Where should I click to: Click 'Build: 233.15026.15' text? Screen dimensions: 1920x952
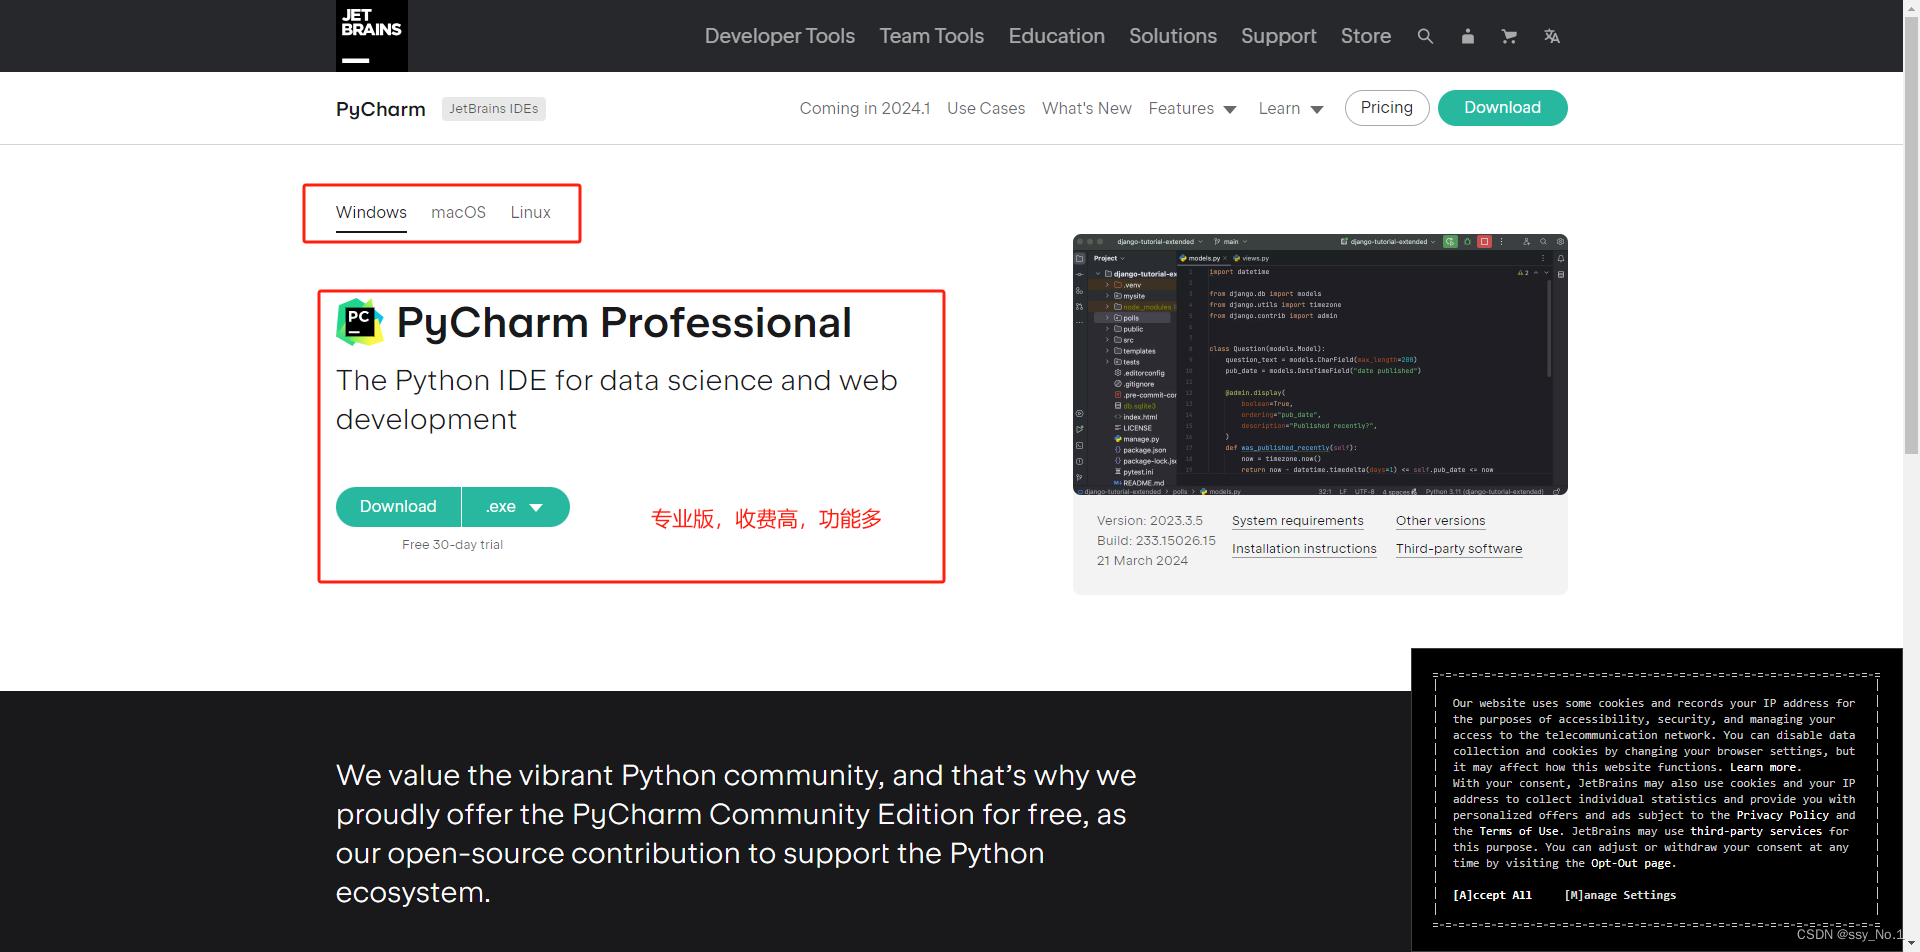pyautogui.click(x=1156, y=540)
